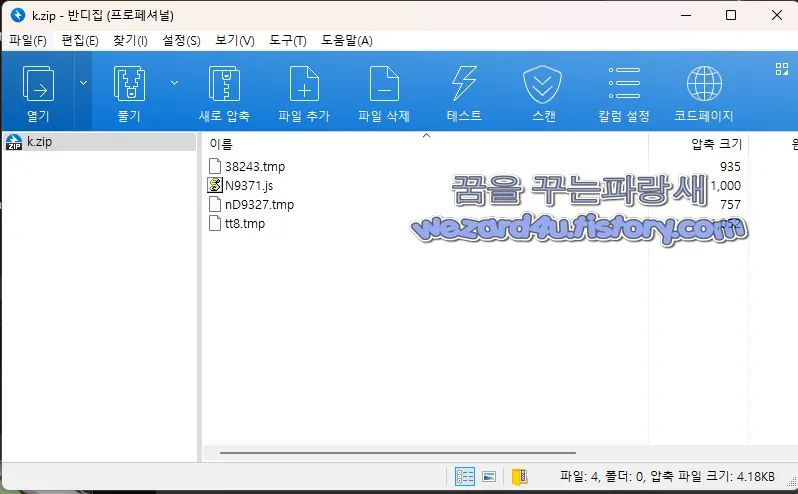Click the horizontal scrollbar of the file list
The width and height of the screenshot is (798, 494).
pyautogui.click(x=398, y=452)
